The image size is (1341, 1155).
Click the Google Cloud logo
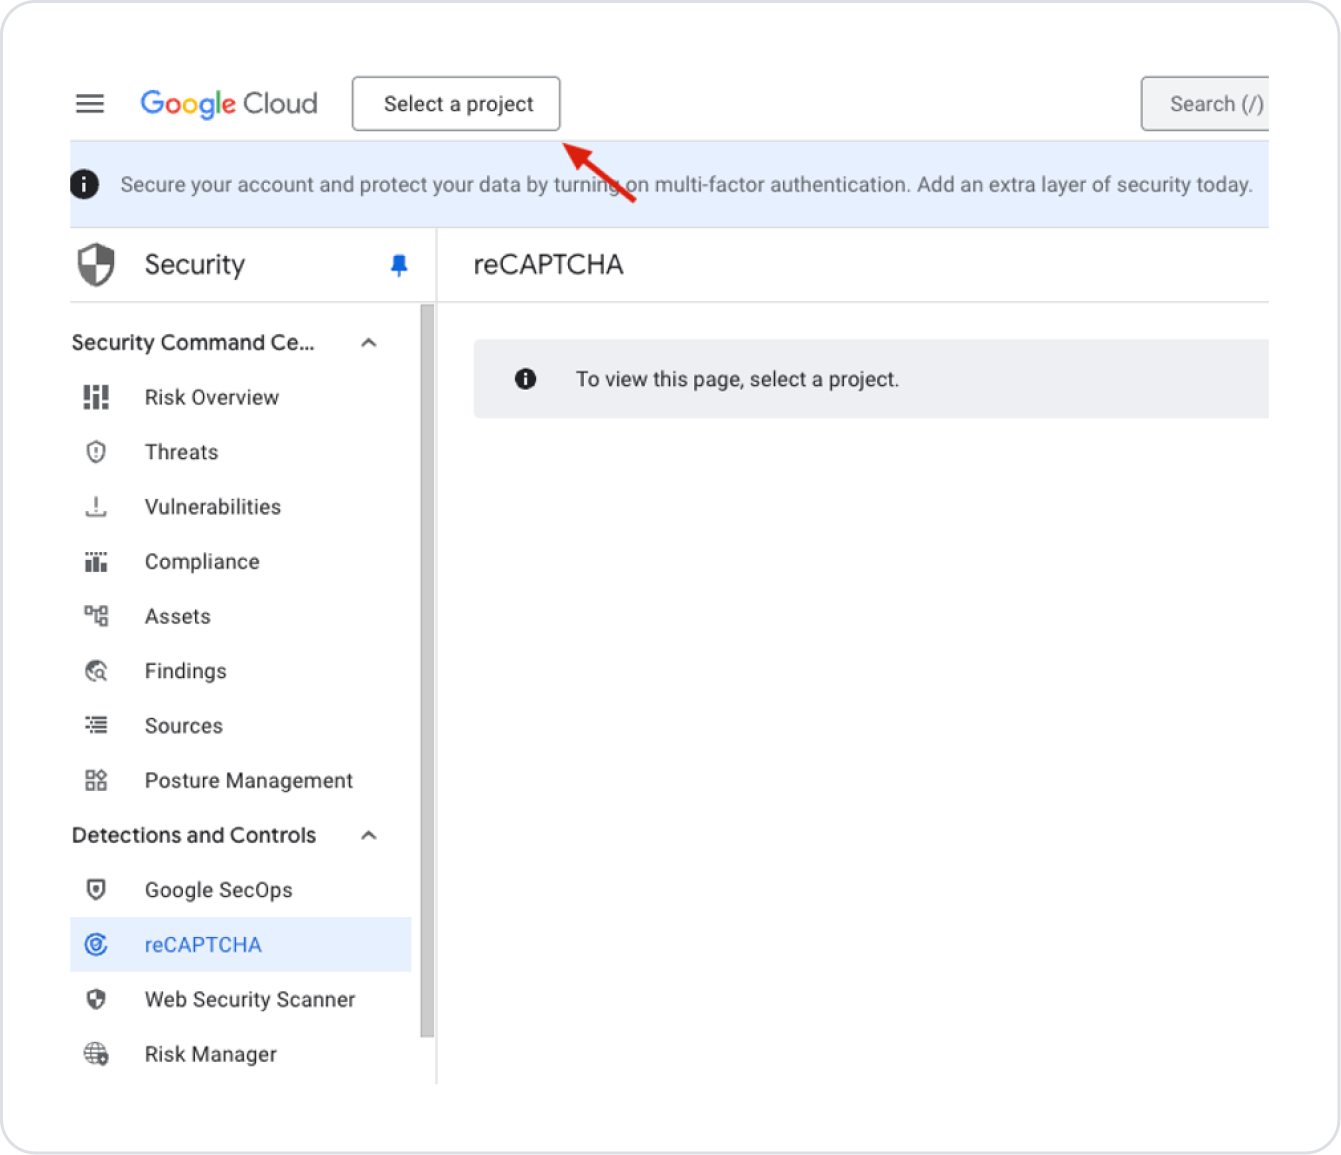pos(229,103)
